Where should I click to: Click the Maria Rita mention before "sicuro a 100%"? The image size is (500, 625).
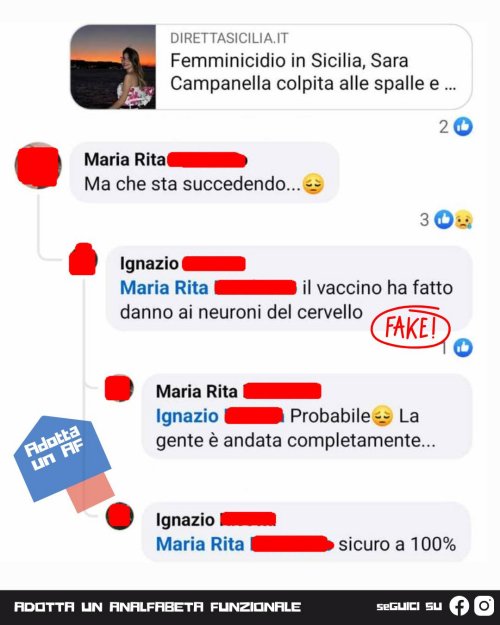[x=200, y=544]
